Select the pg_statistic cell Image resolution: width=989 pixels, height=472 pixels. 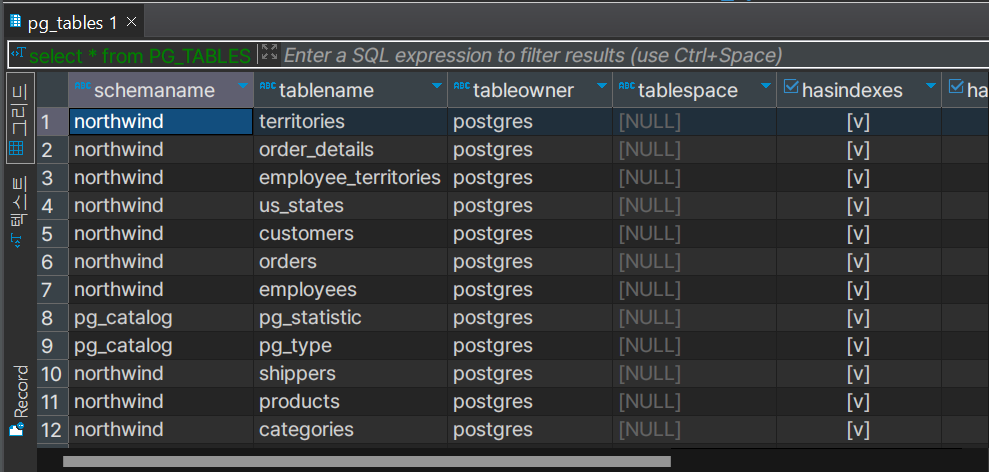click(351, 317)
